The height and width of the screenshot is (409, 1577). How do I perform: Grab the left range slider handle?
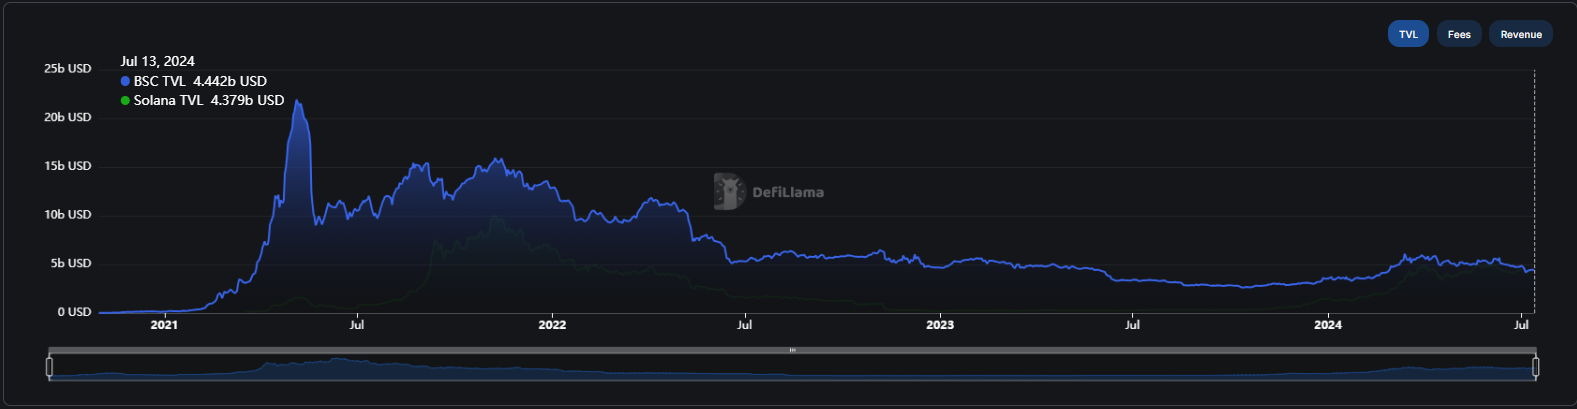pos(49,367)
